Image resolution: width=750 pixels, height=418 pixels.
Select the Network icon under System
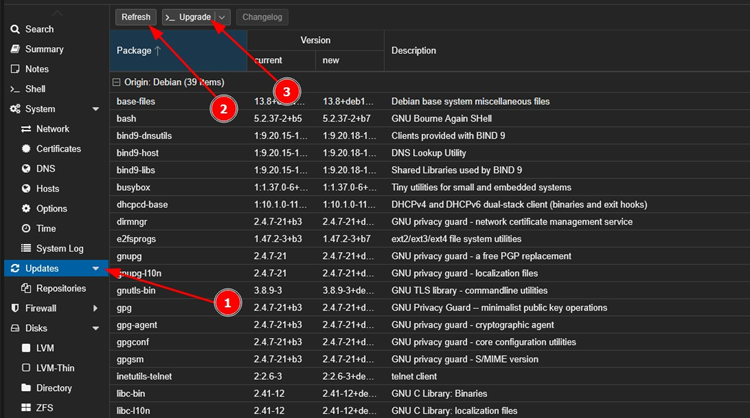pos(27,129)
